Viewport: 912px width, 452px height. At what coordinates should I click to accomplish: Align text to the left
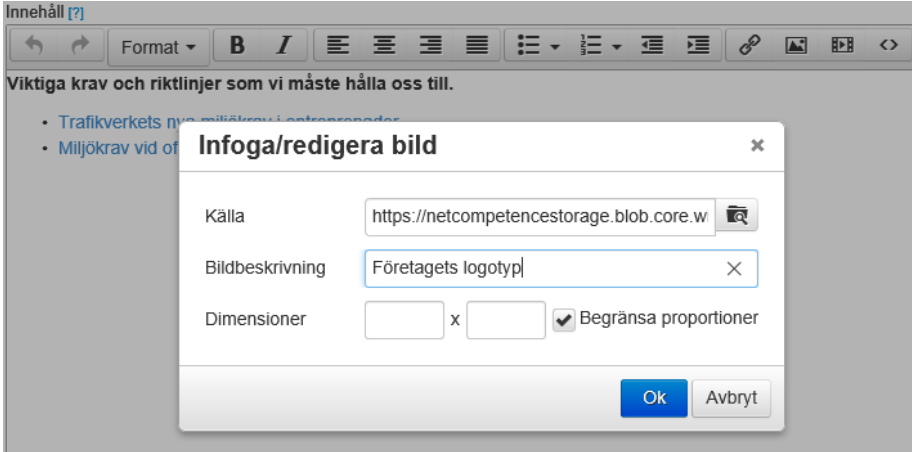pos(336,46)
